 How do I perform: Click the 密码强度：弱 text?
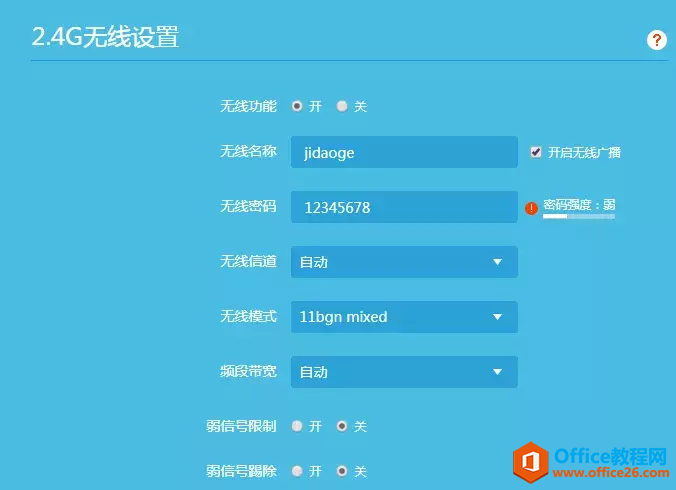click(x=579, y=205)
